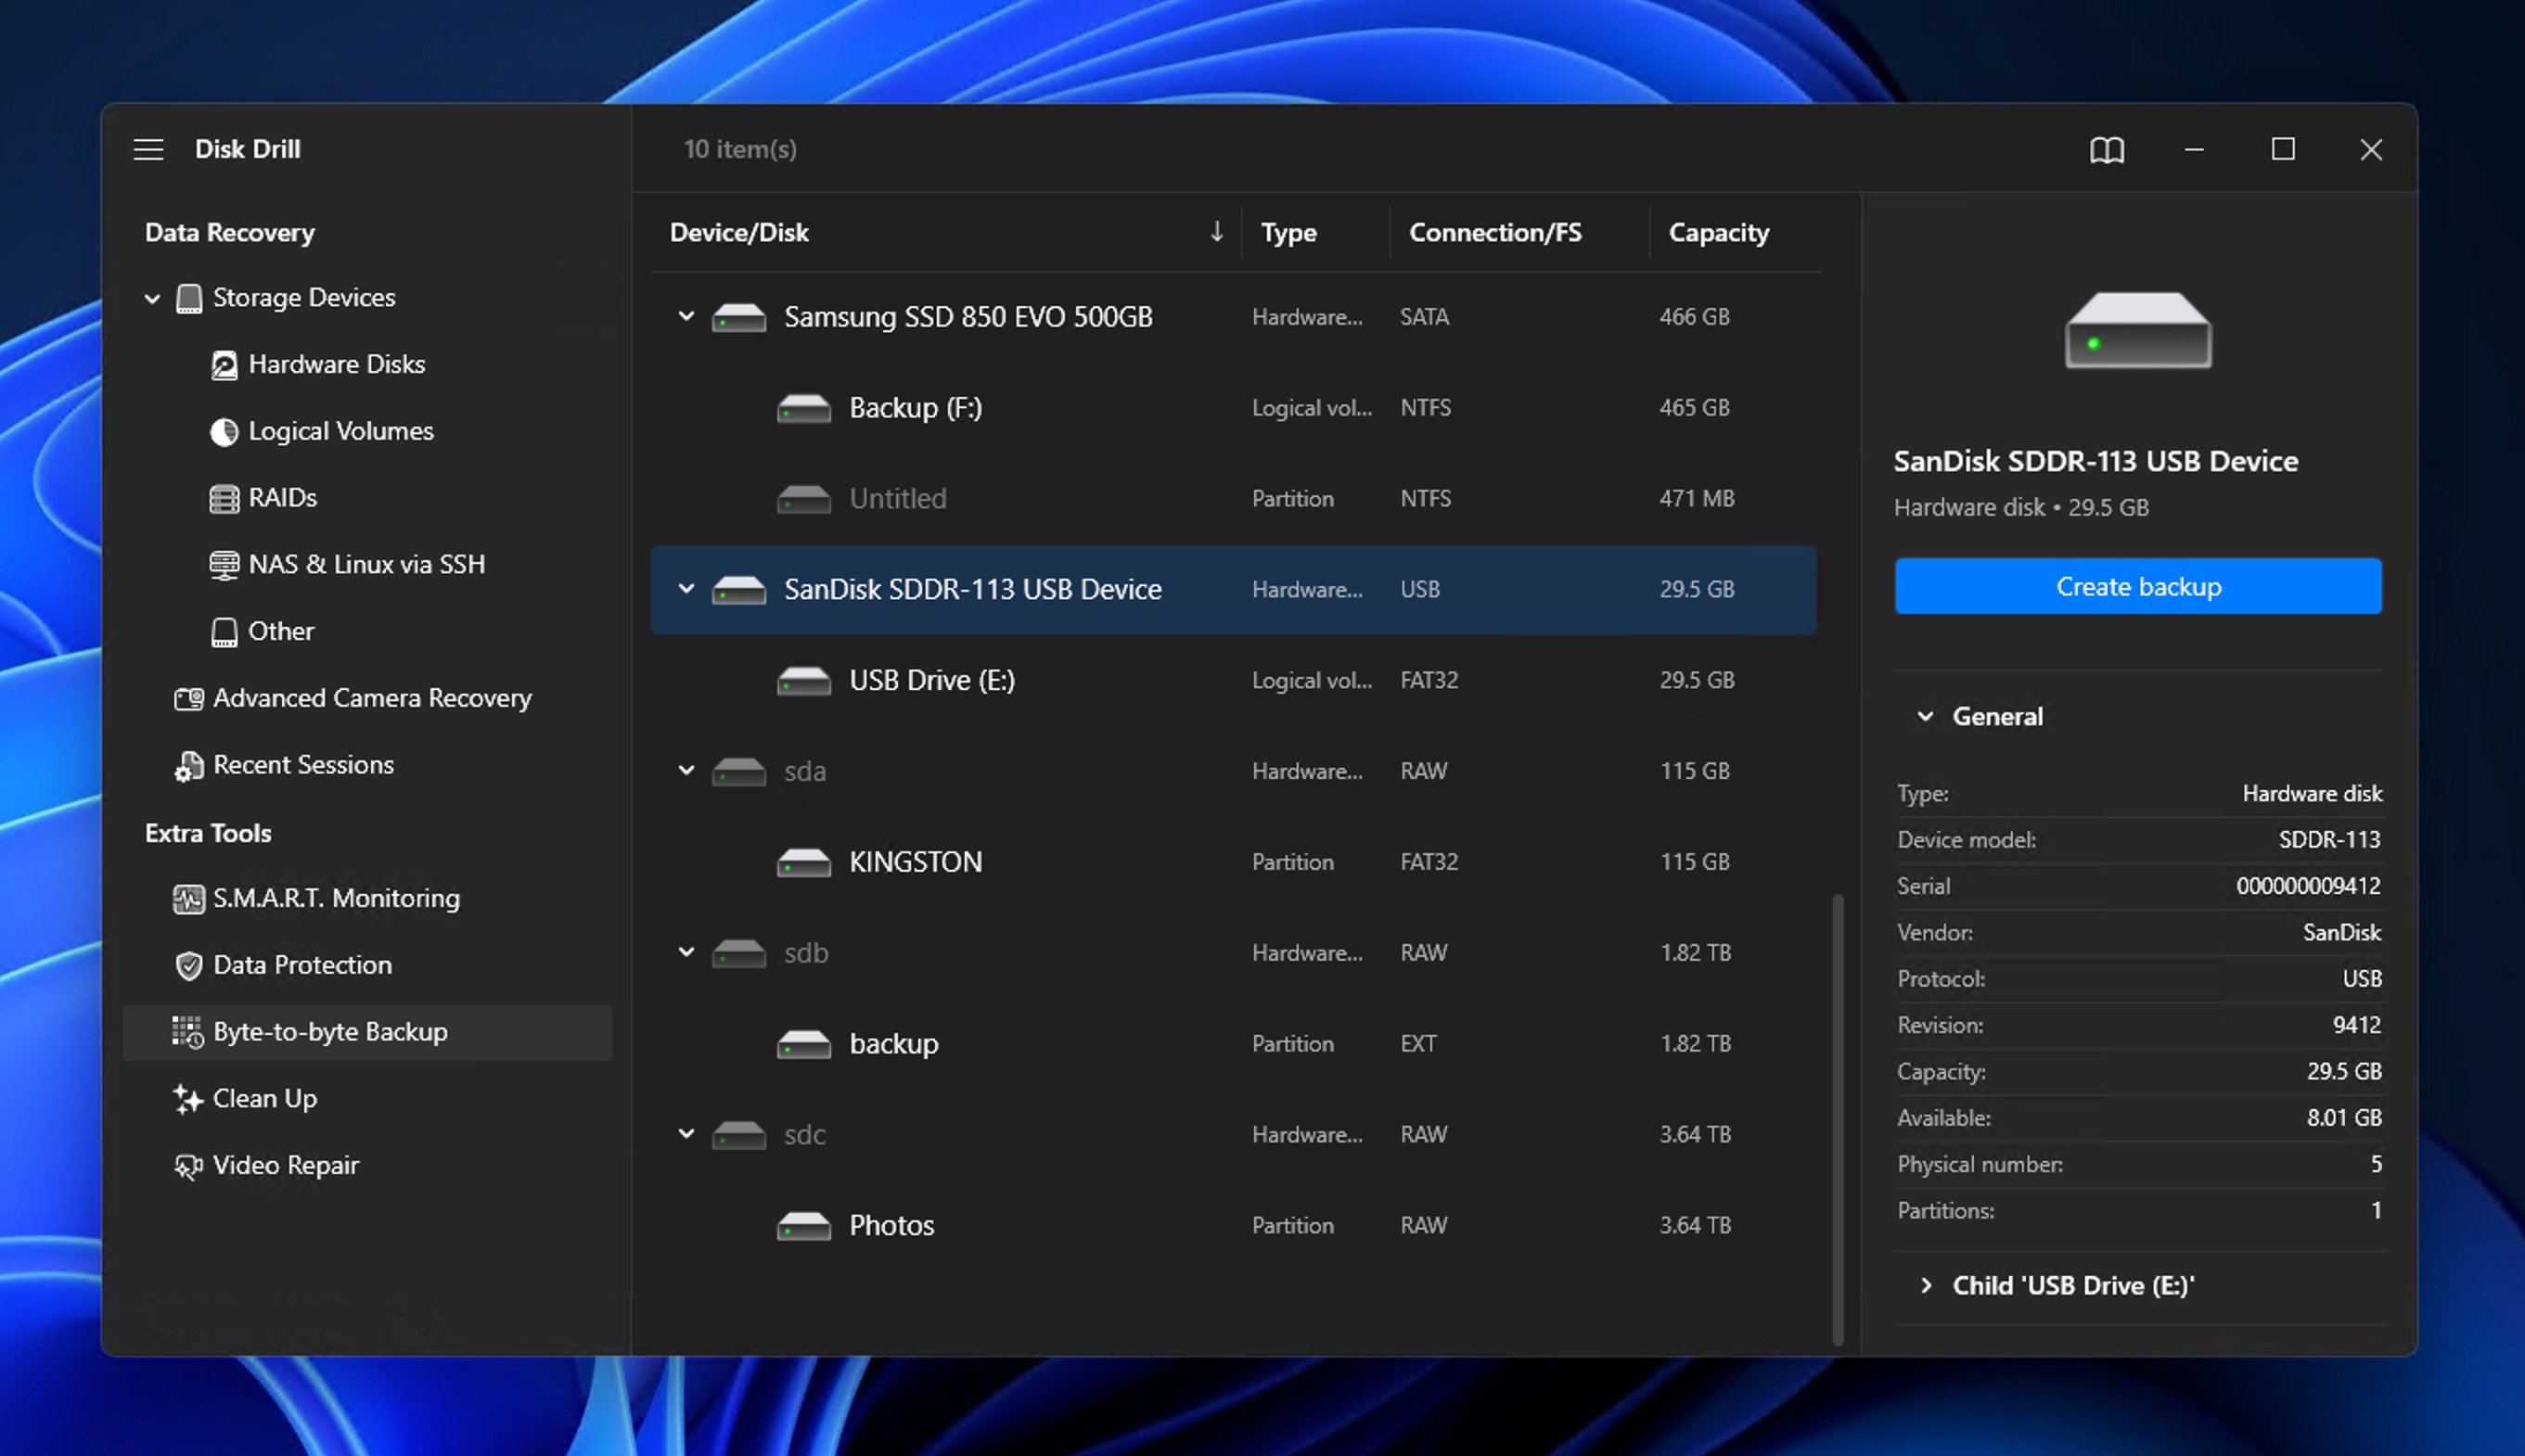Select the KINGSTON partition row
The height and width of the screenshot is (1456, 2525).
pos(1234,862)
